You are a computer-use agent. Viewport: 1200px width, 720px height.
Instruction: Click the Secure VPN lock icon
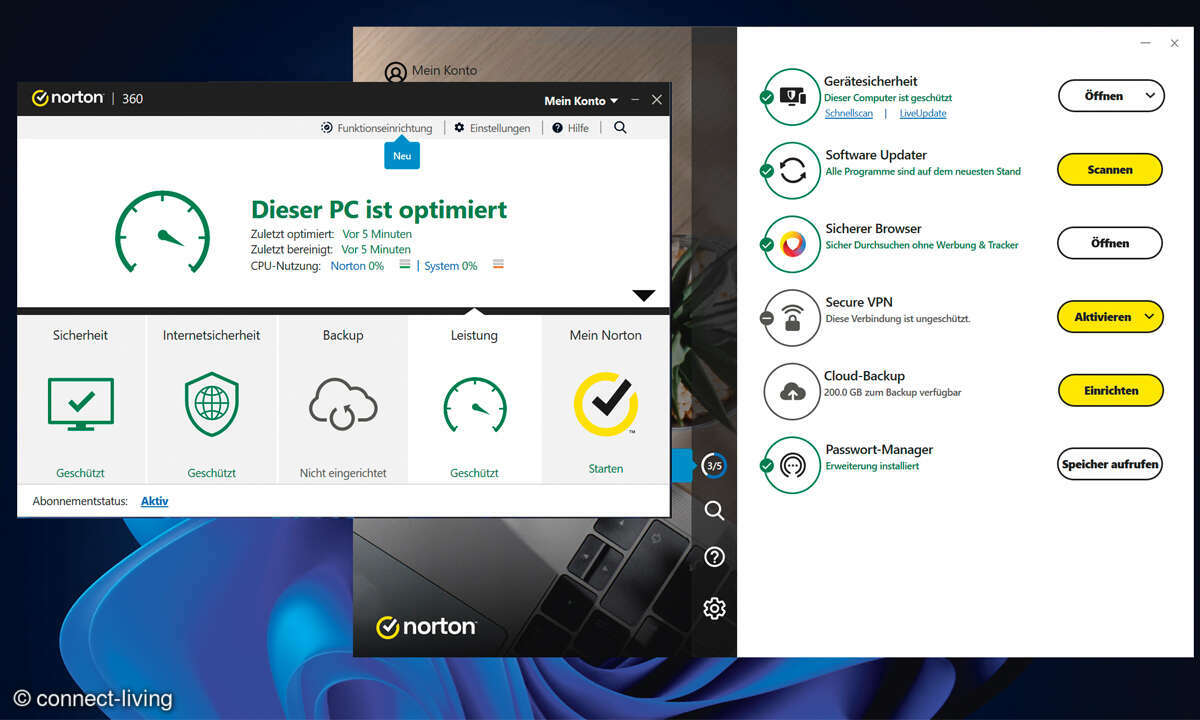coord(792,318)
